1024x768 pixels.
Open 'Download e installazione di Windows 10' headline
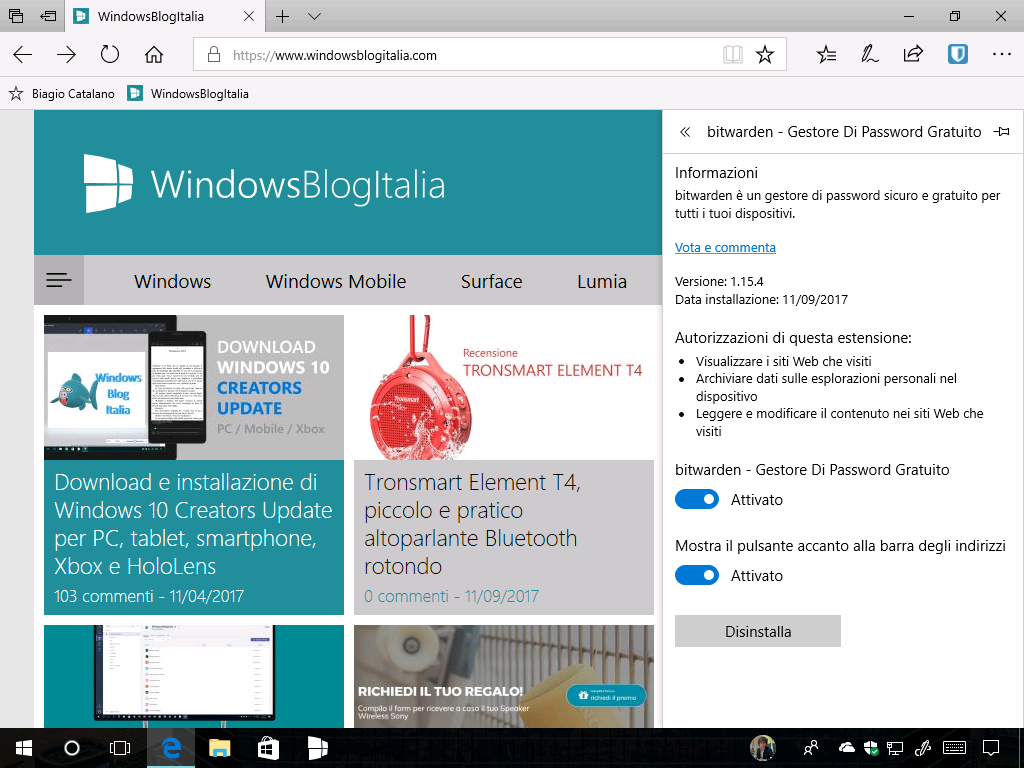(193, 524)
